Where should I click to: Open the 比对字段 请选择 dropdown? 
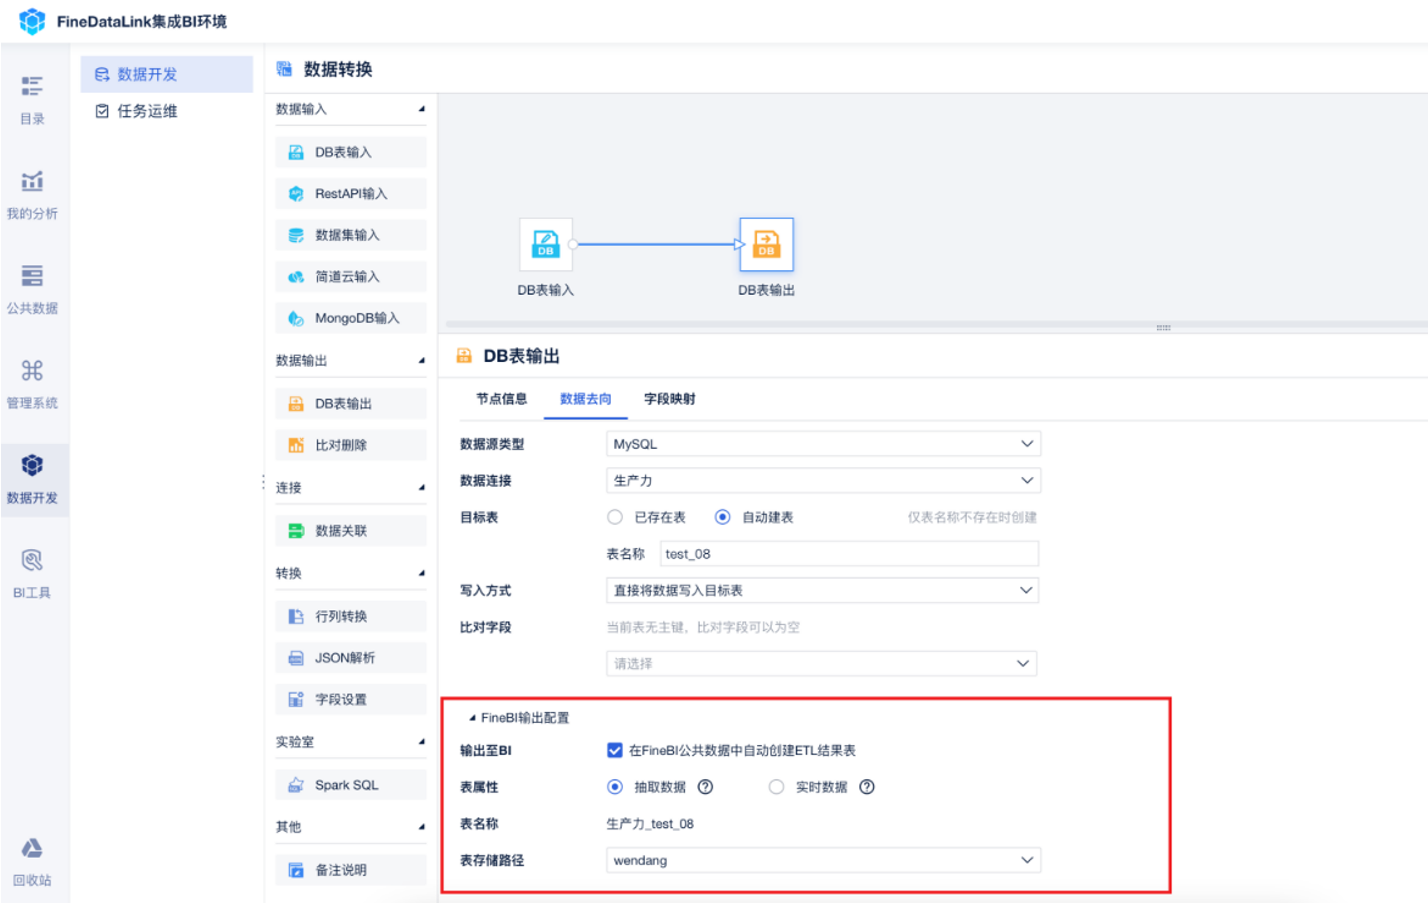point(821,664)
